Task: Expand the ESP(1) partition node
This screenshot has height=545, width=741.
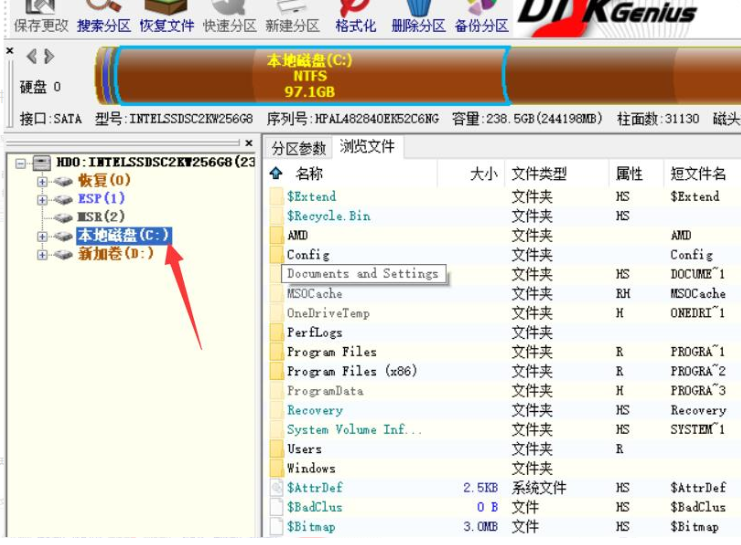Action: pos(42,200)
